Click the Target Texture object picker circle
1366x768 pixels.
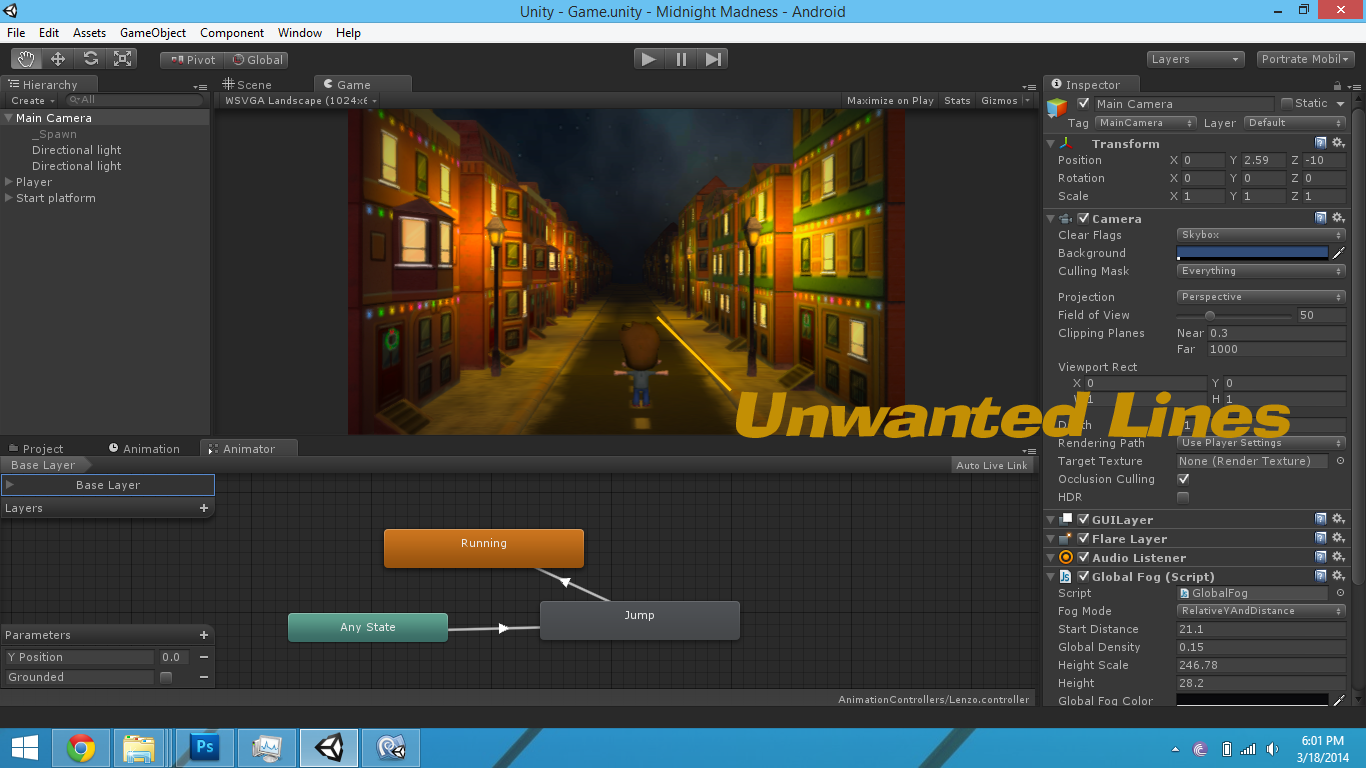click(1340, 461)
